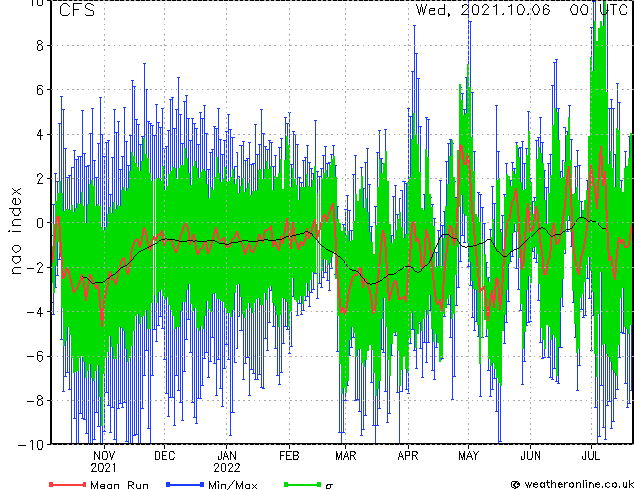Click the y-axis value -10

tap(31, 445)
